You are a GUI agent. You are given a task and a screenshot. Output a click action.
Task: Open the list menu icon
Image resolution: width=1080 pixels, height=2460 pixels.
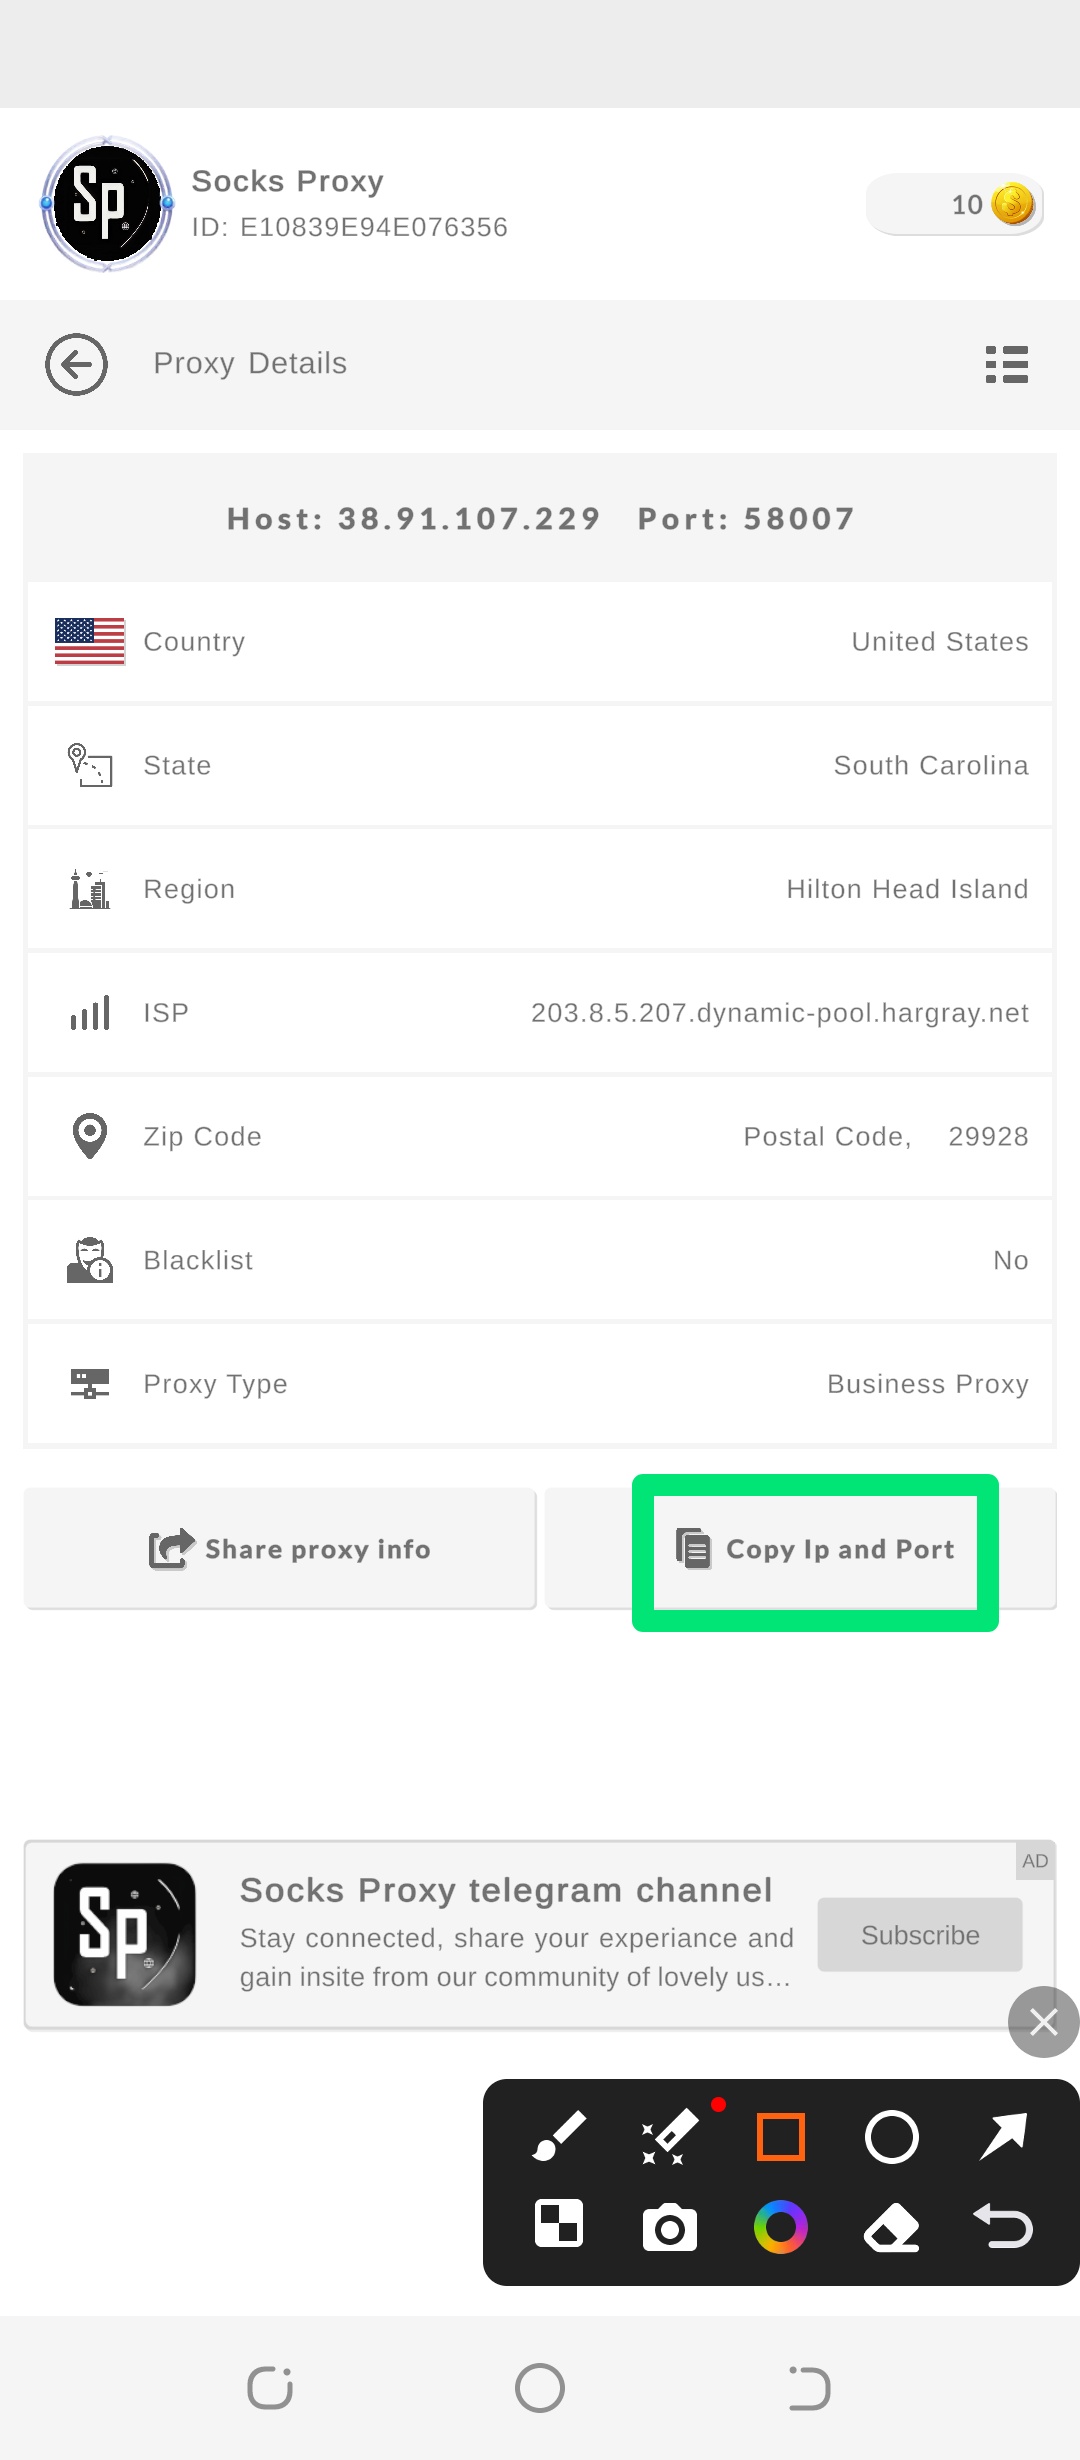click(x=1006, y=364)
